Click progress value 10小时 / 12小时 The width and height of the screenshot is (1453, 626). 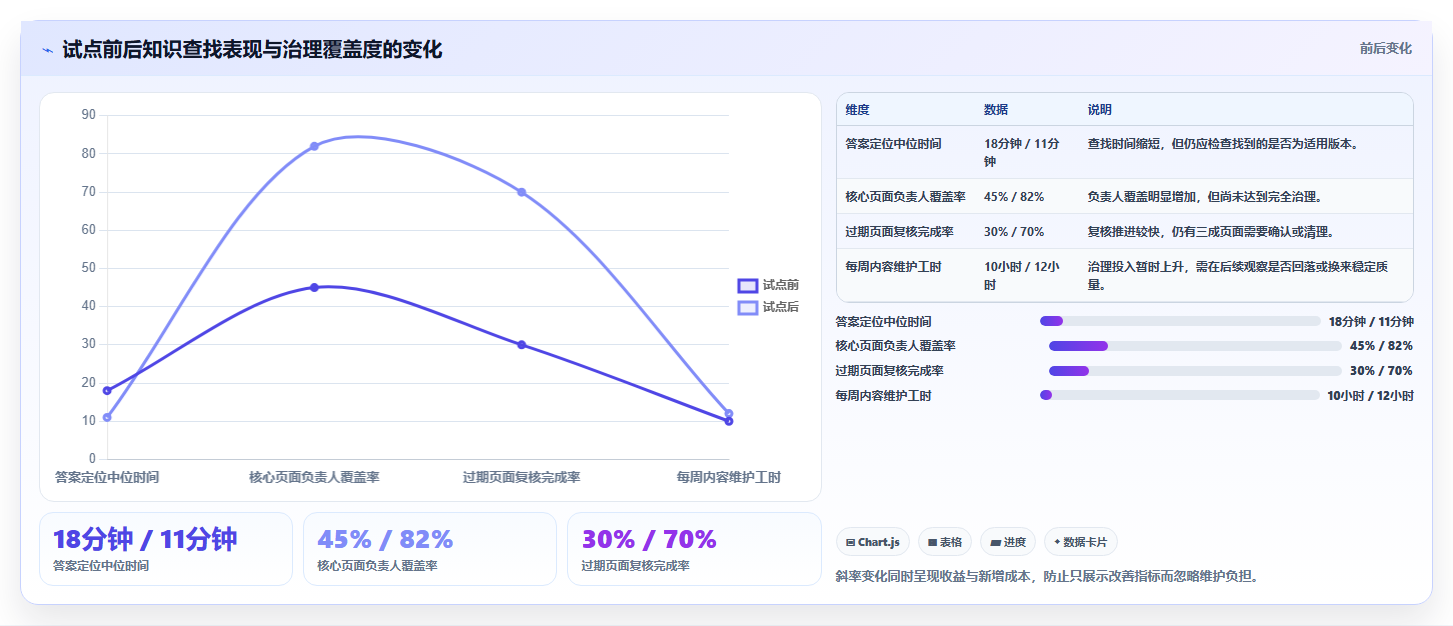[x=1371, y=395]
